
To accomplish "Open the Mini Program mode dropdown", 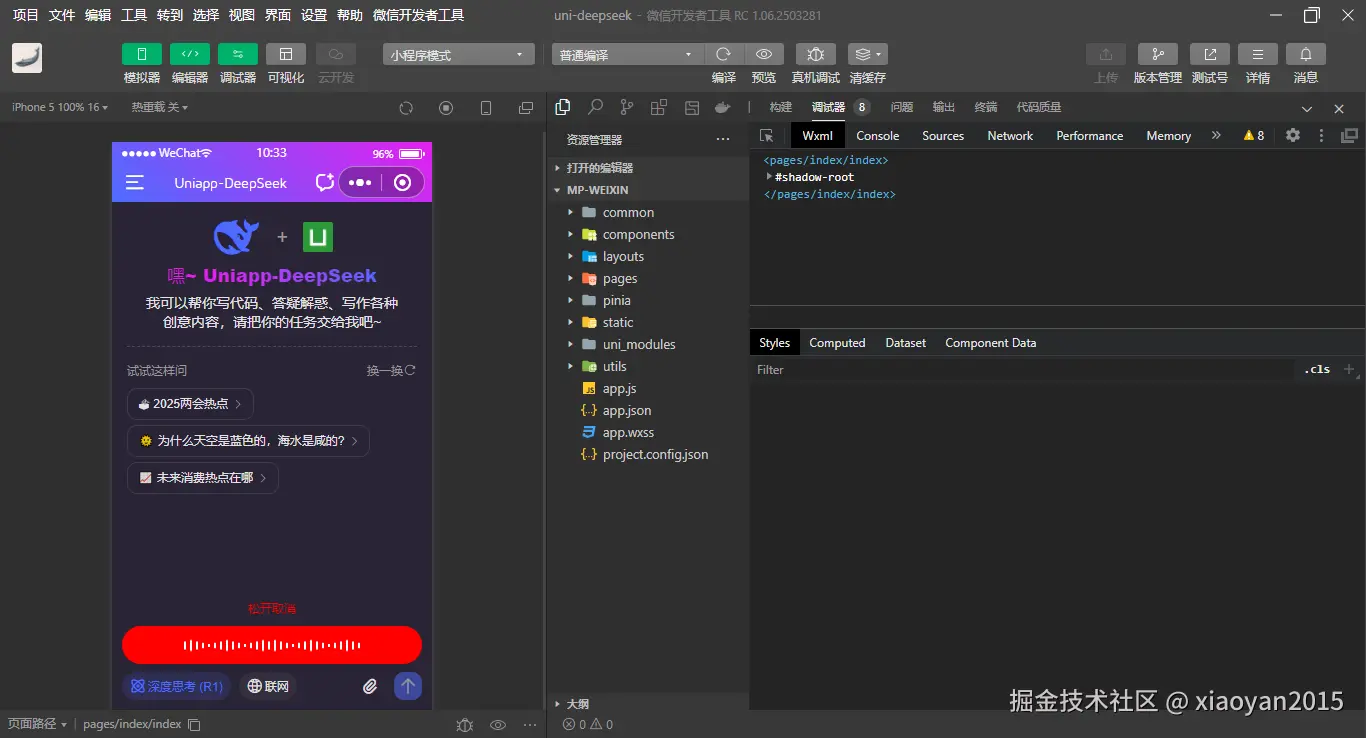I will point(457,55).
